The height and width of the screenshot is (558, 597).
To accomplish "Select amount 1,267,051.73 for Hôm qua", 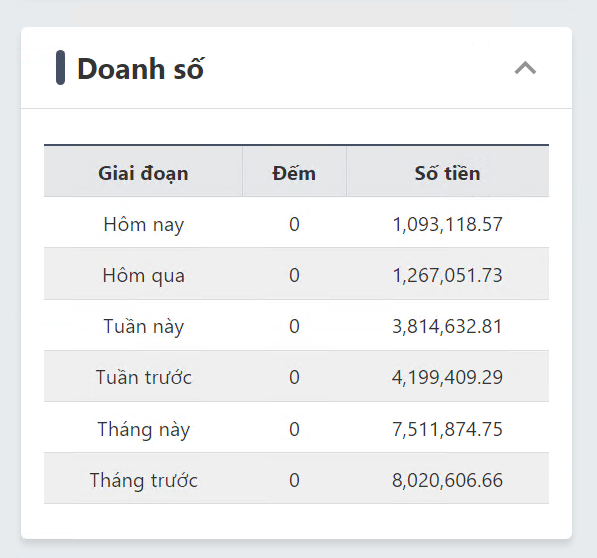I will (x=447, y=275).
